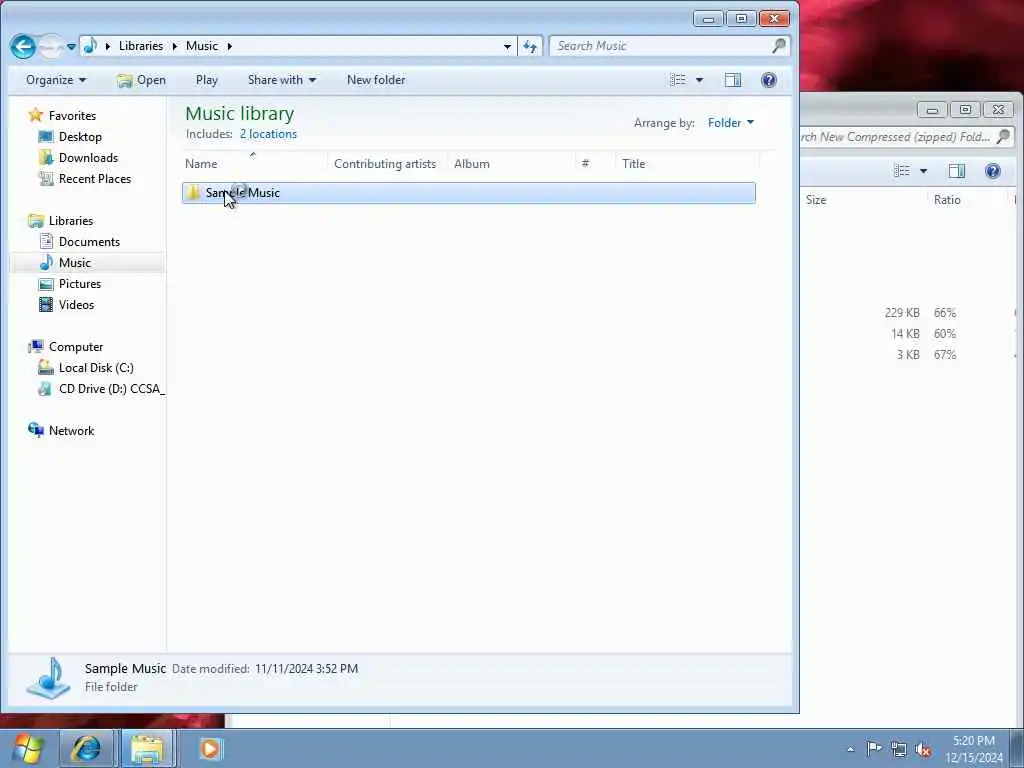Click the large music icon in details pane
This screenshot has height=768, width=1024.
click(49, 679)
